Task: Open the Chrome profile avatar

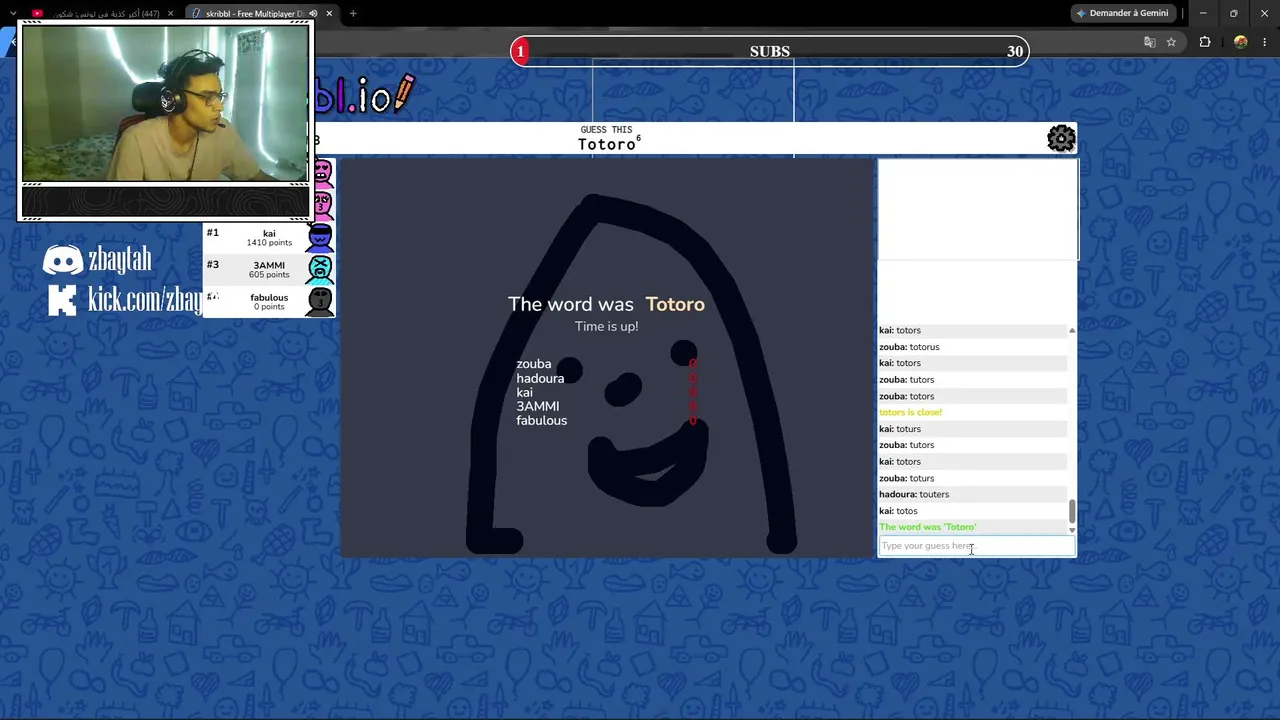Action: (1241, 42)
